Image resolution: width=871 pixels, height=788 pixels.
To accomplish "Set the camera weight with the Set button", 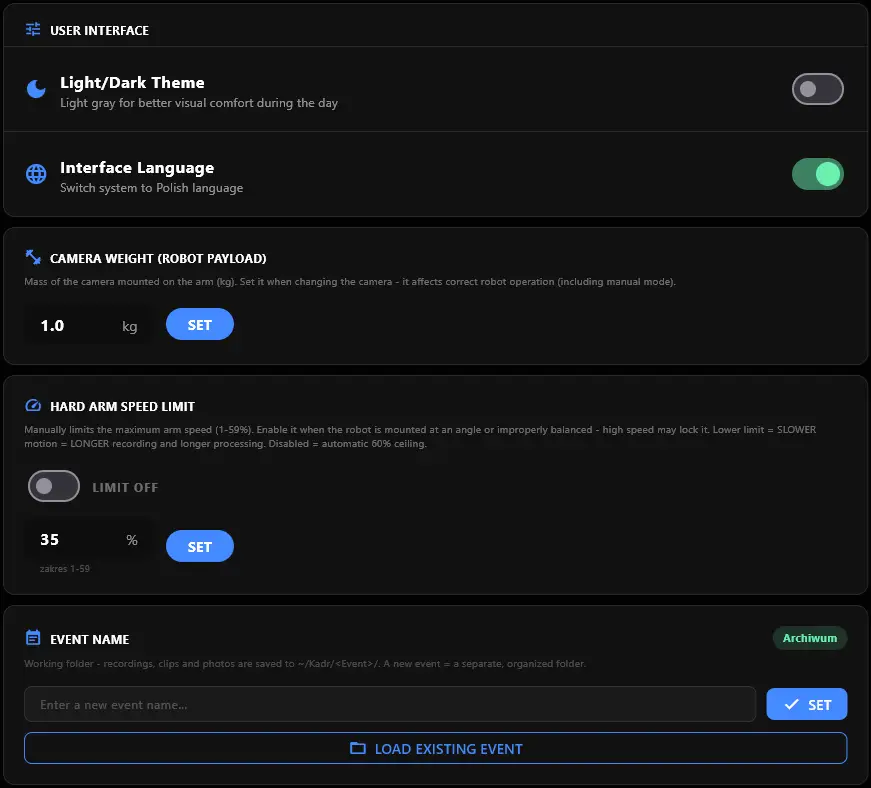I will click(199, 324).
